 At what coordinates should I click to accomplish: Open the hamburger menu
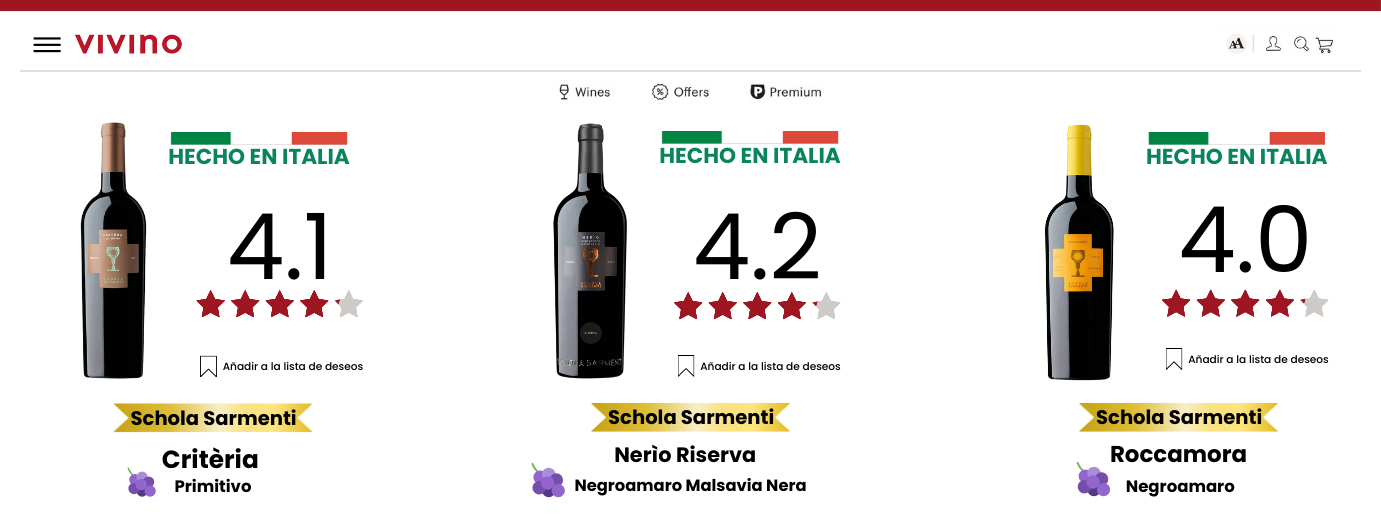click(x=47, y=45)
